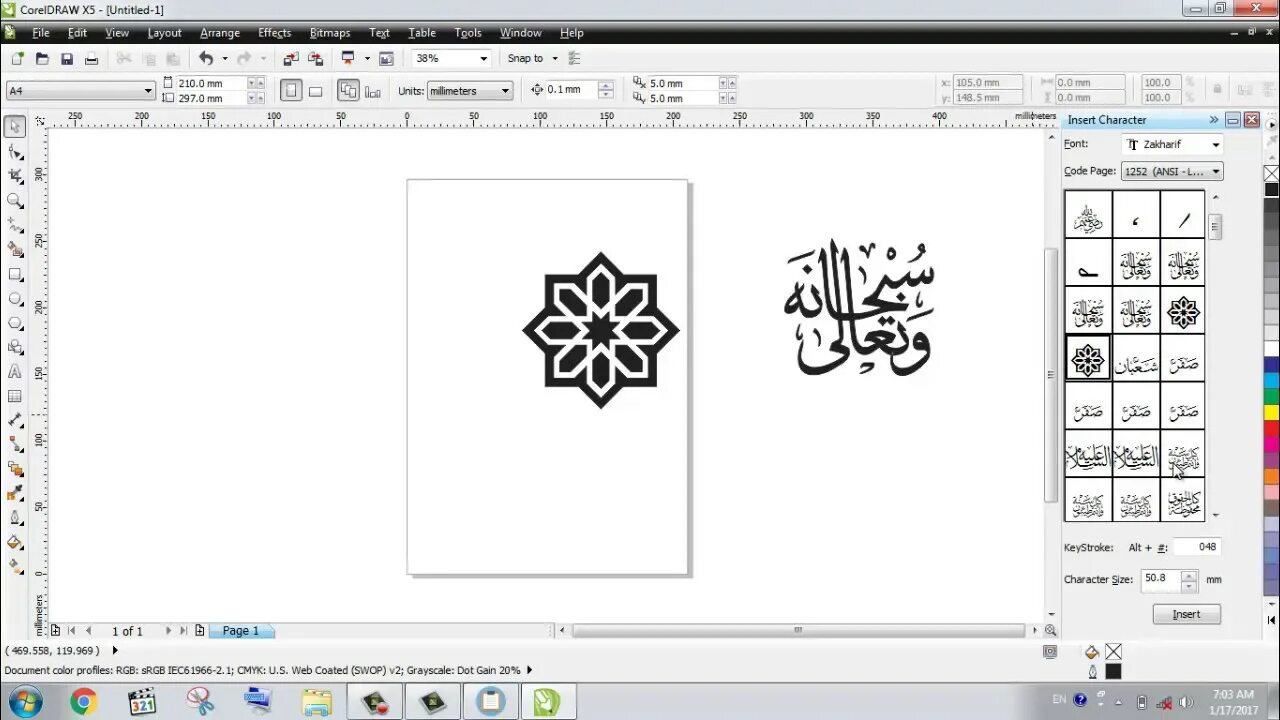Click the red color swatch in palette
The height and width of the screenshot is (720, 1280).
point(1271,431)
